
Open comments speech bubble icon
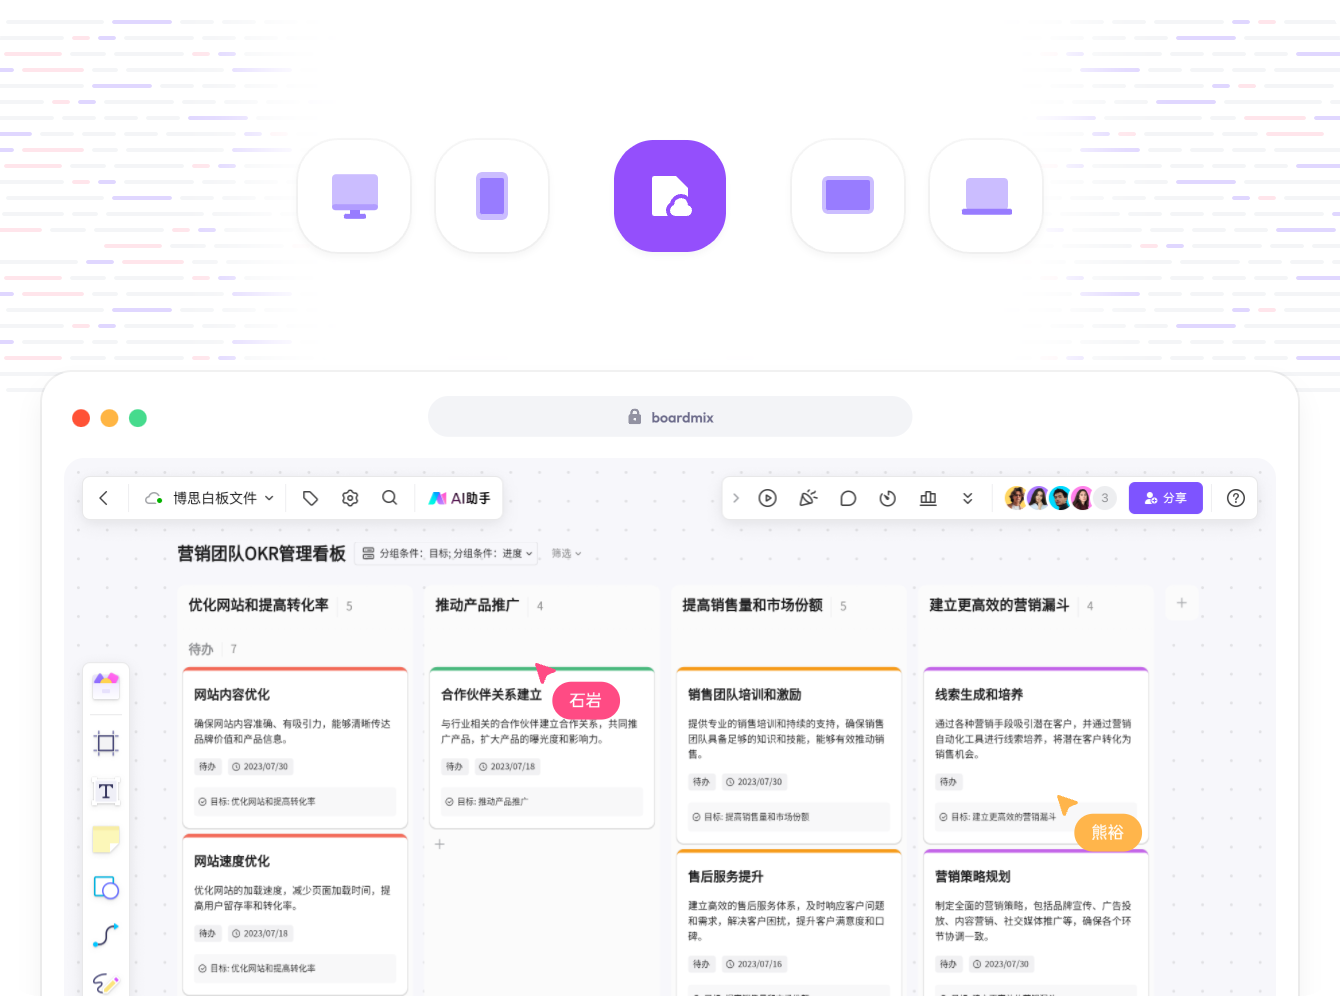click(x=848, y=498)
